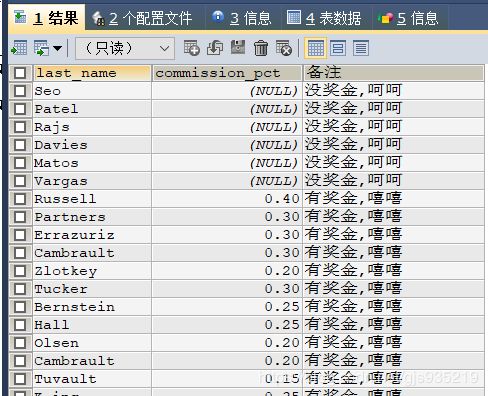
Task: Select Partners' 有奖金,嘻嘻 remark cell
Action: pyautogui.click(x=394, y=217)
